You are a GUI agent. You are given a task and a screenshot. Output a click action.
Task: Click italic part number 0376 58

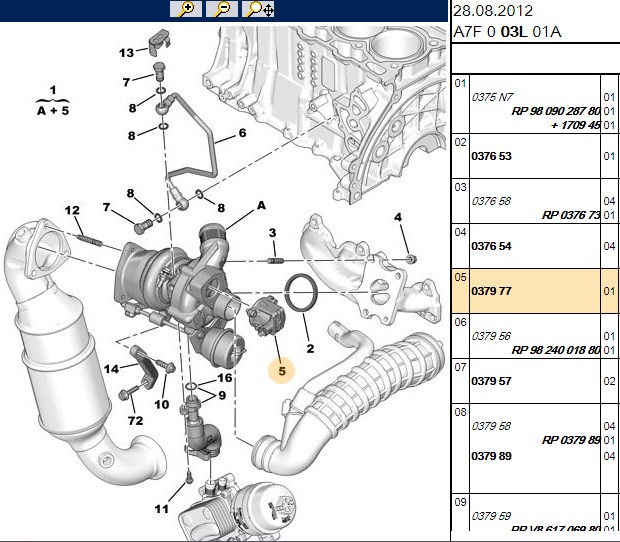tap(491, 201)
